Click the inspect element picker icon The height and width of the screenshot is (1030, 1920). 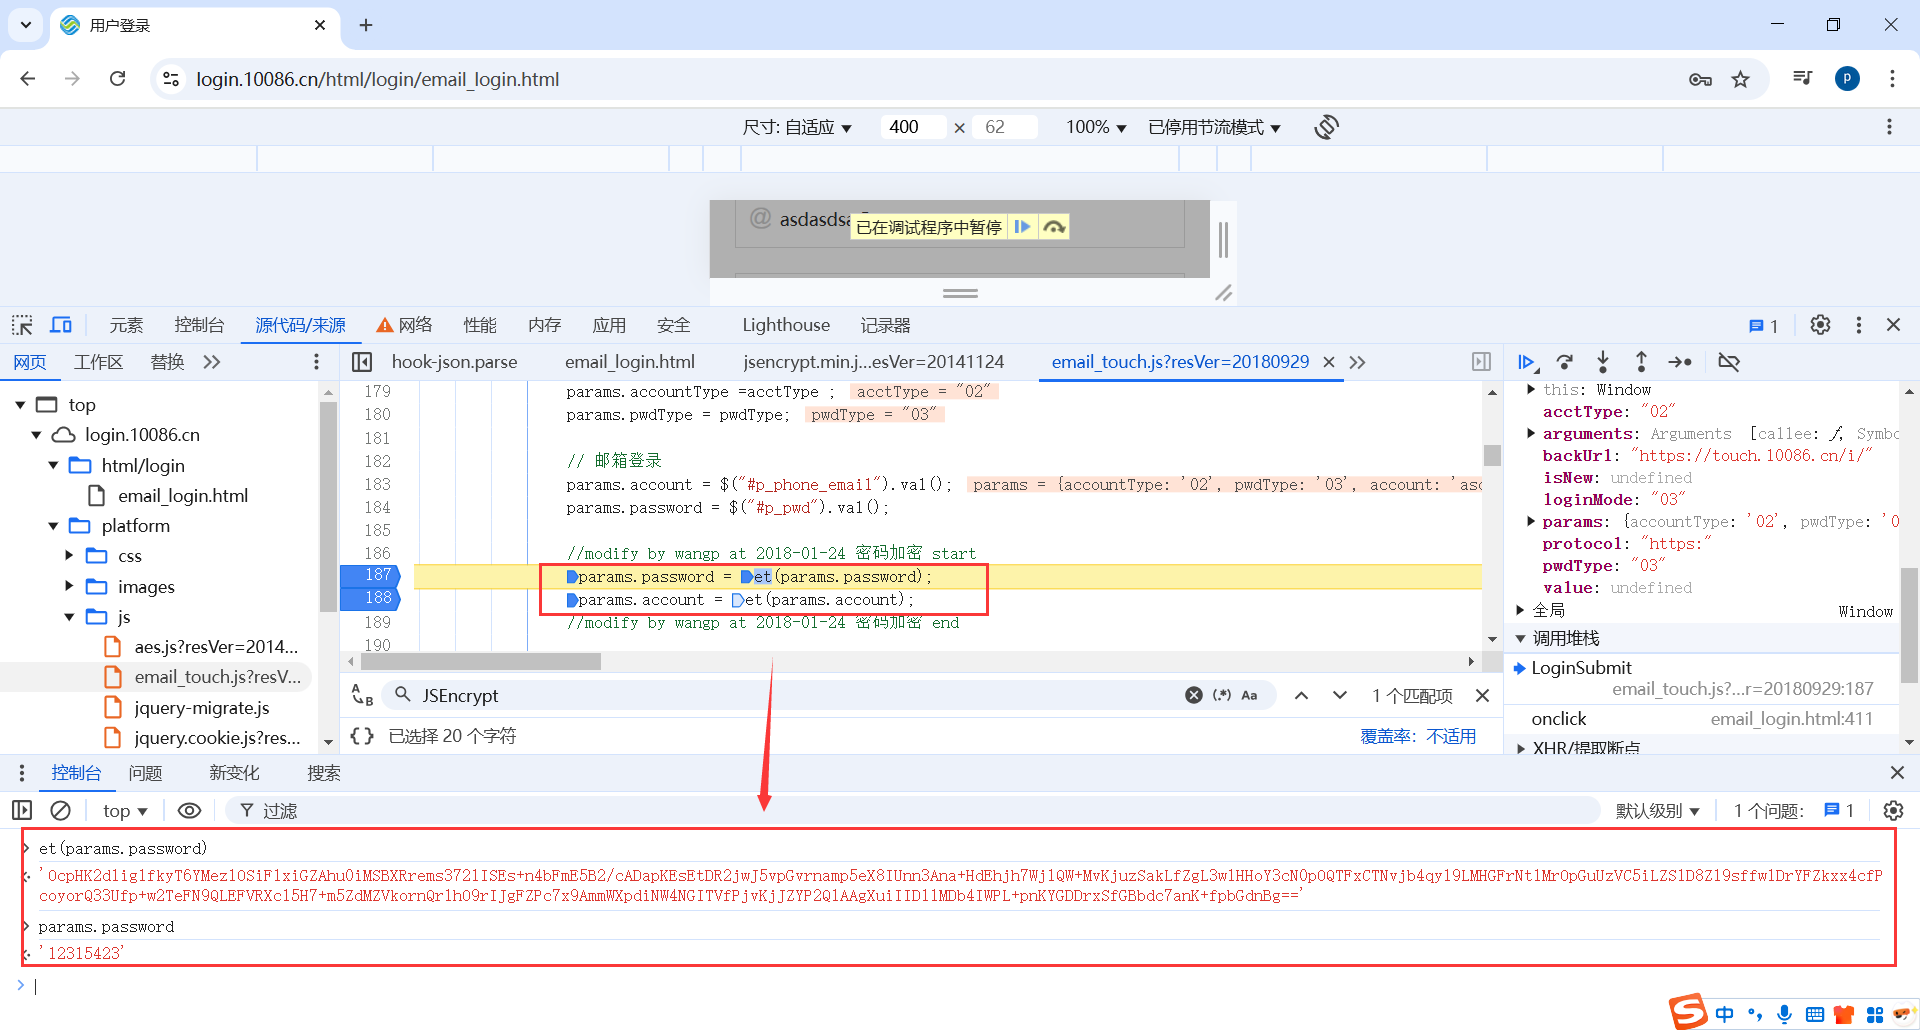[x=22, y=325]
